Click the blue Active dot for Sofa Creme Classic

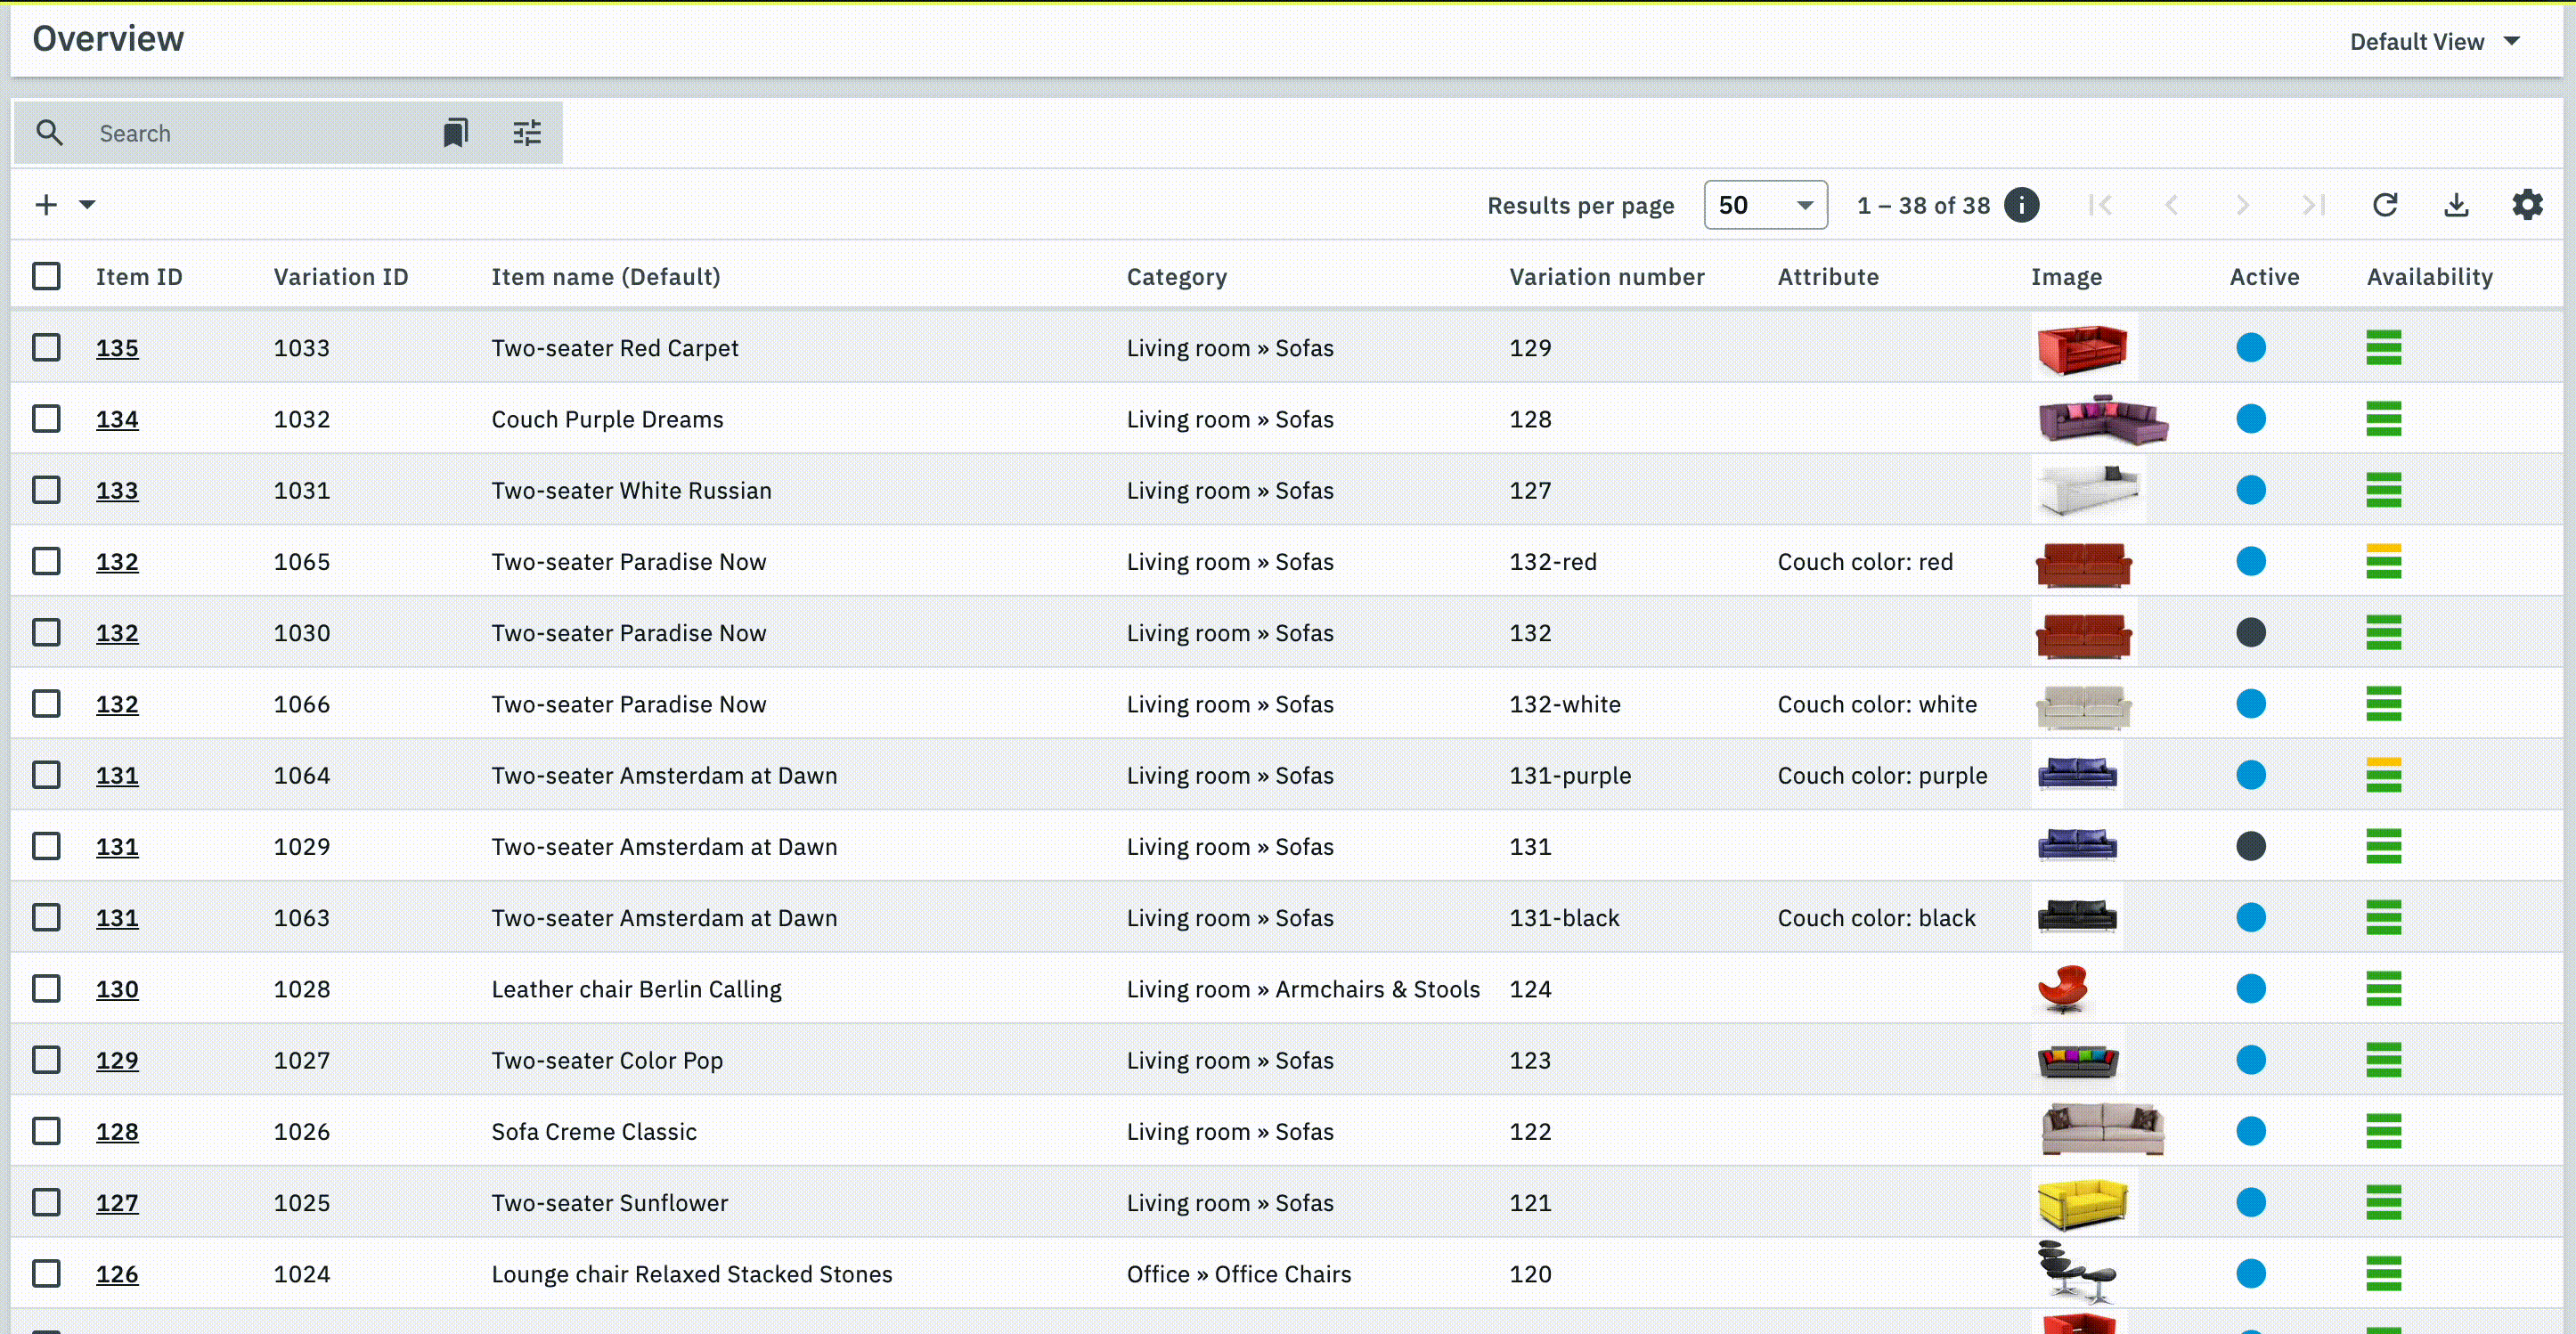coord(2250,1131)
